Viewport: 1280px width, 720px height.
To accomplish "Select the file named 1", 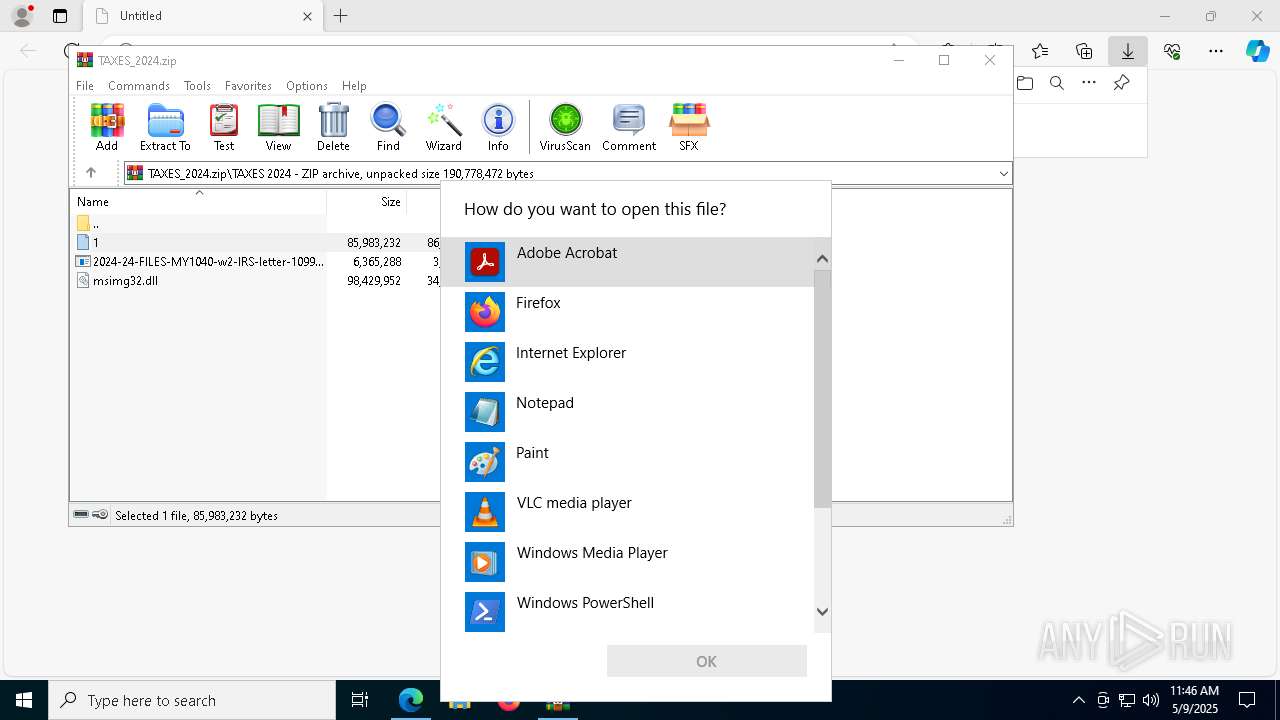I will click(95, 242).
